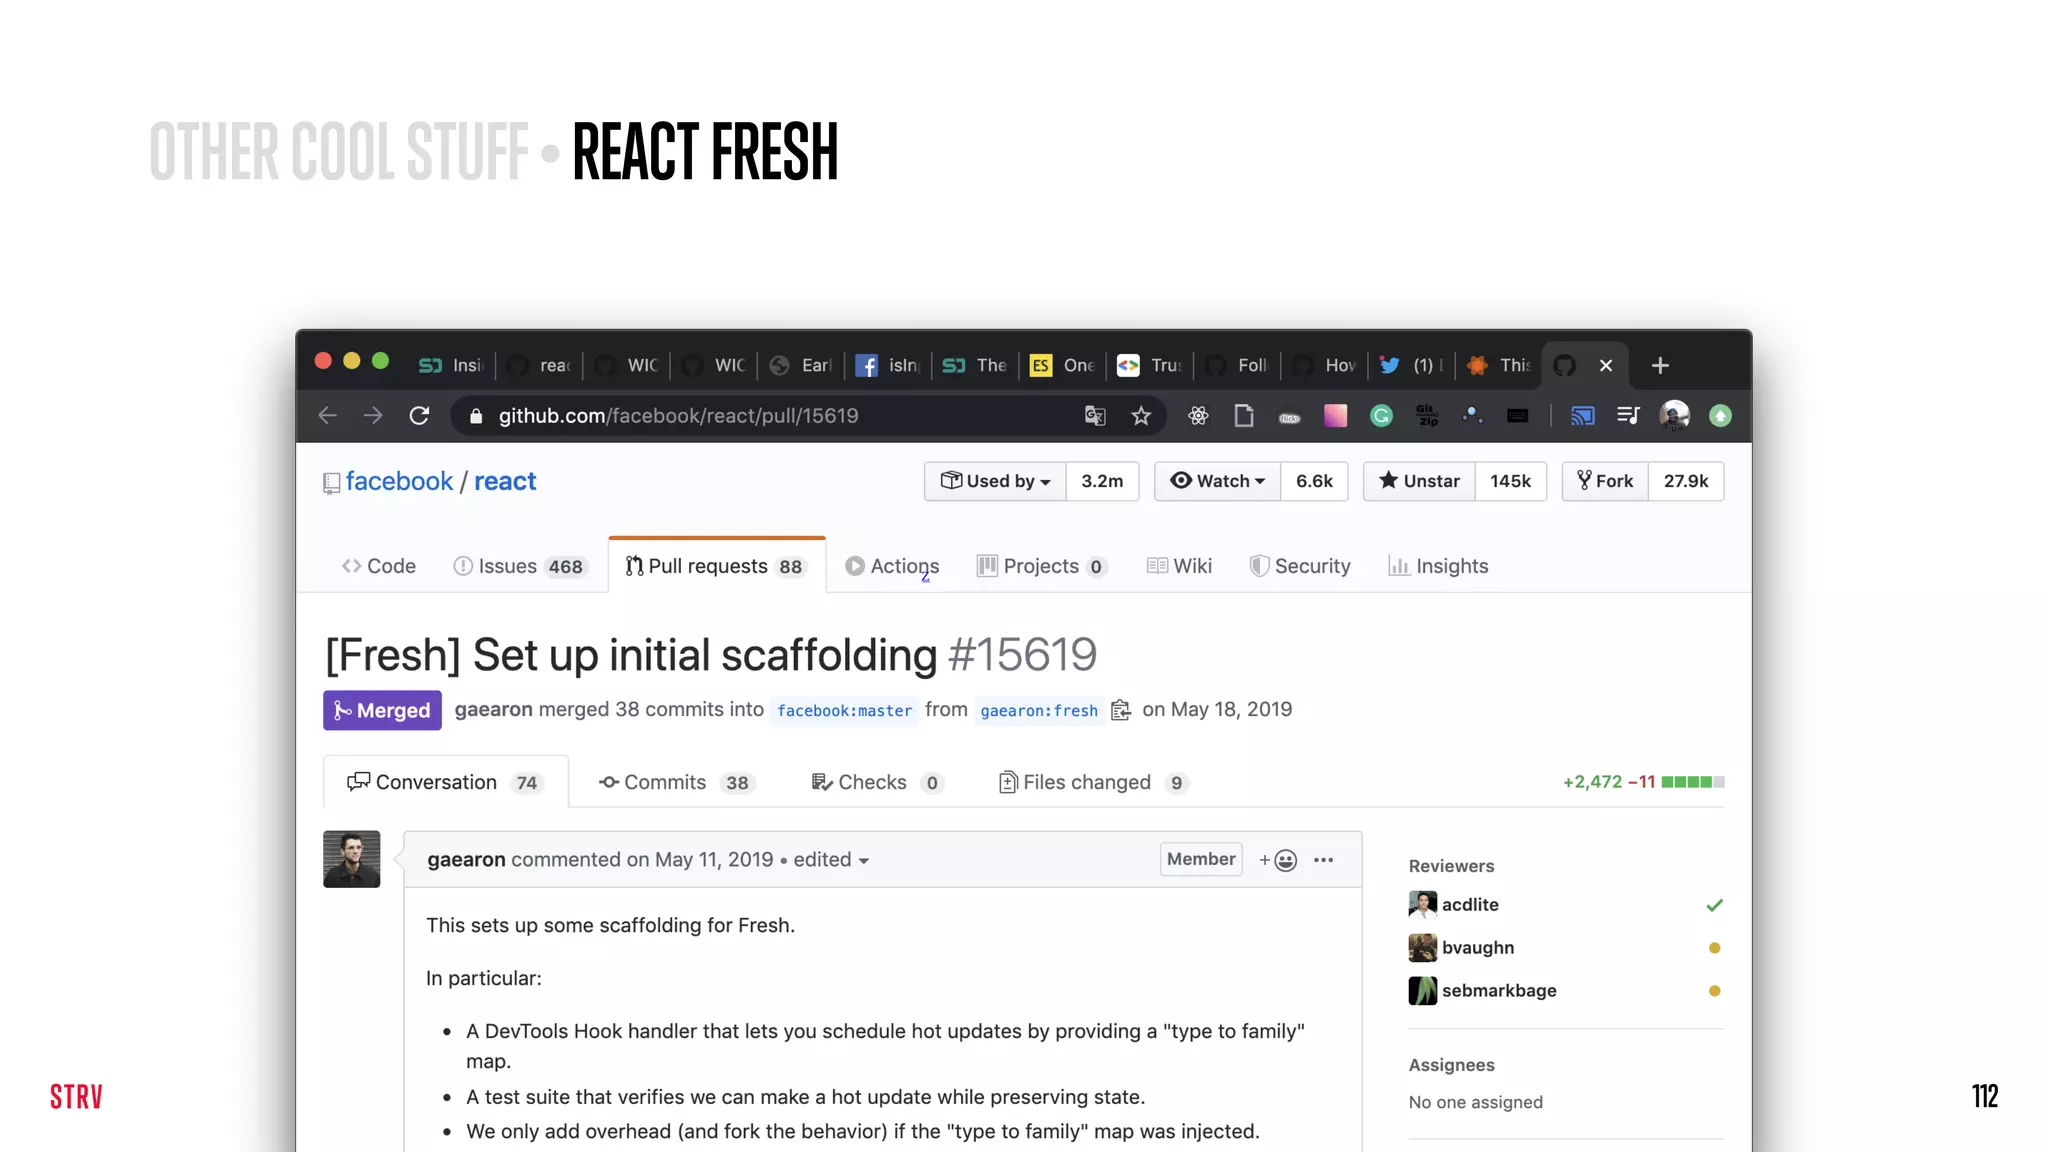Viewport: 2048px width, 1152px height.
Task: Click the pink gradient extension icon
Action: (x=1335, y=416)
